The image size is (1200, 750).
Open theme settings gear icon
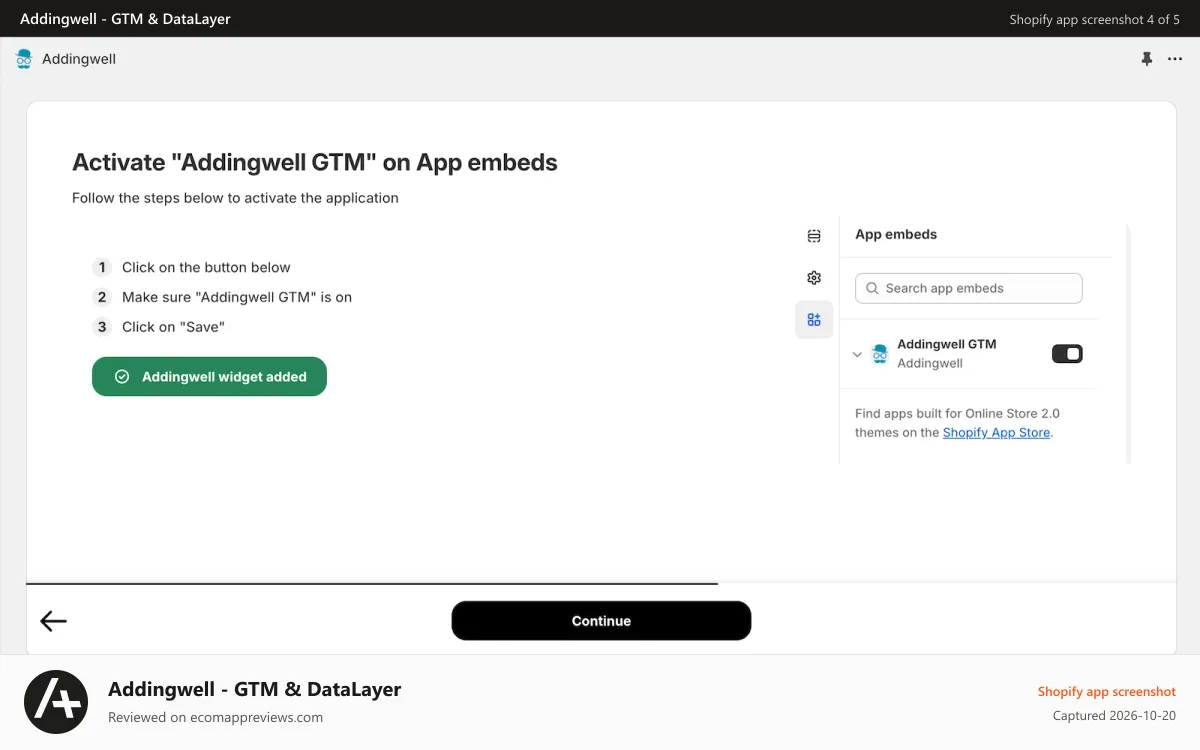coord(814,278)
